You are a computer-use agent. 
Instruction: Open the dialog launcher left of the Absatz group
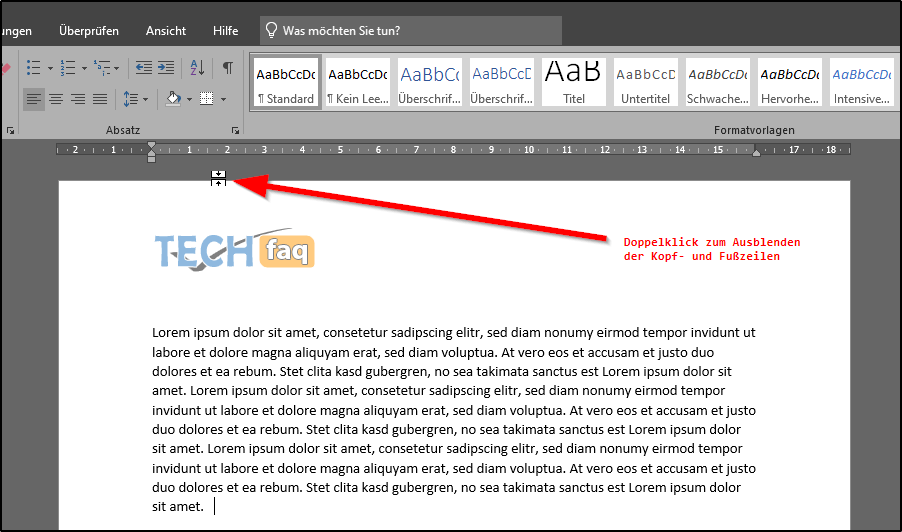click(10, 131)
